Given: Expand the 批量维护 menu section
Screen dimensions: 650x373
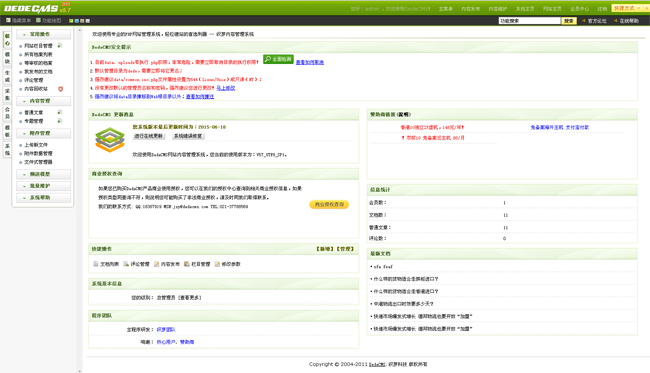Looking at the screenshot, I should click(x=44, y=186).
